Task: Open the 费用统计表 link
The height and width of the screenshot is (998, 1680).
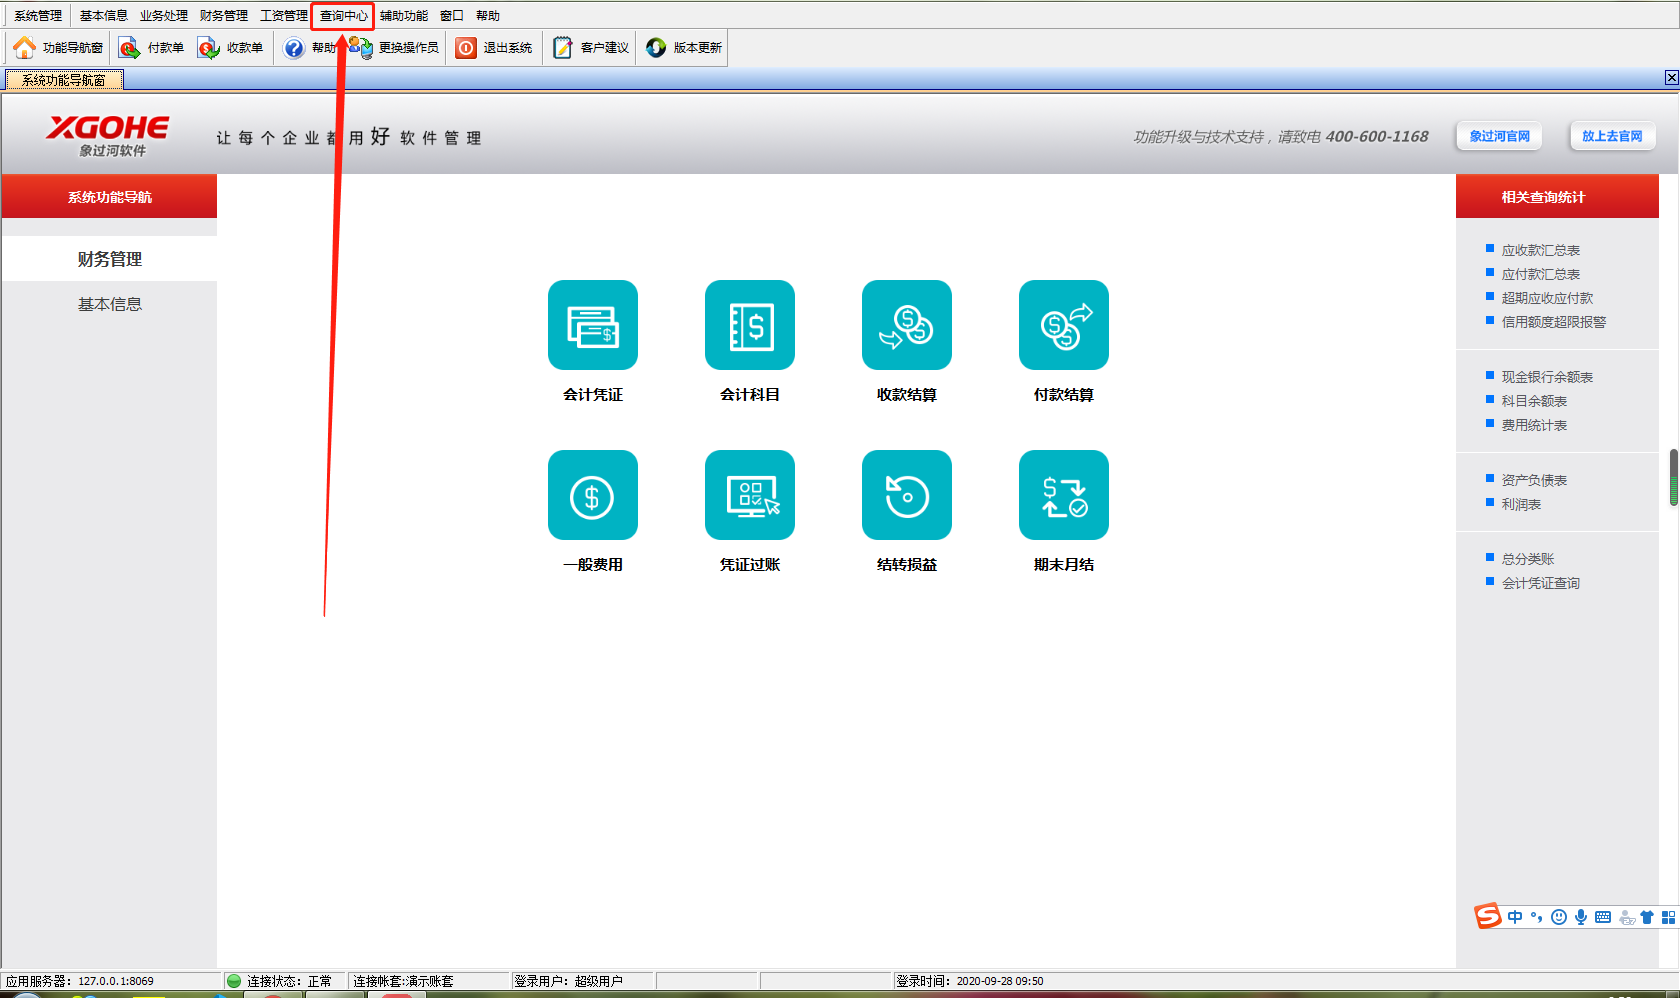Action: [1534, 425]
